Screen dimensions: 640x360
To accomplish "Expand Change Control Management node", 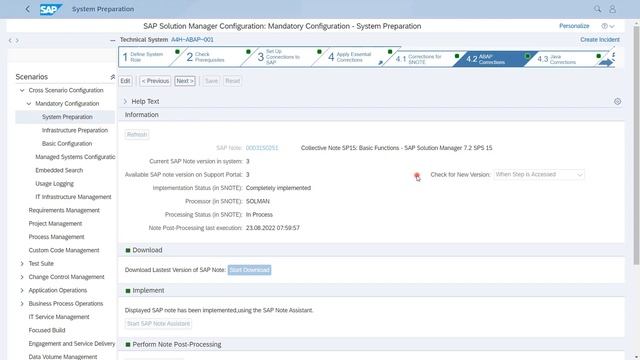I will click(22, 277).
